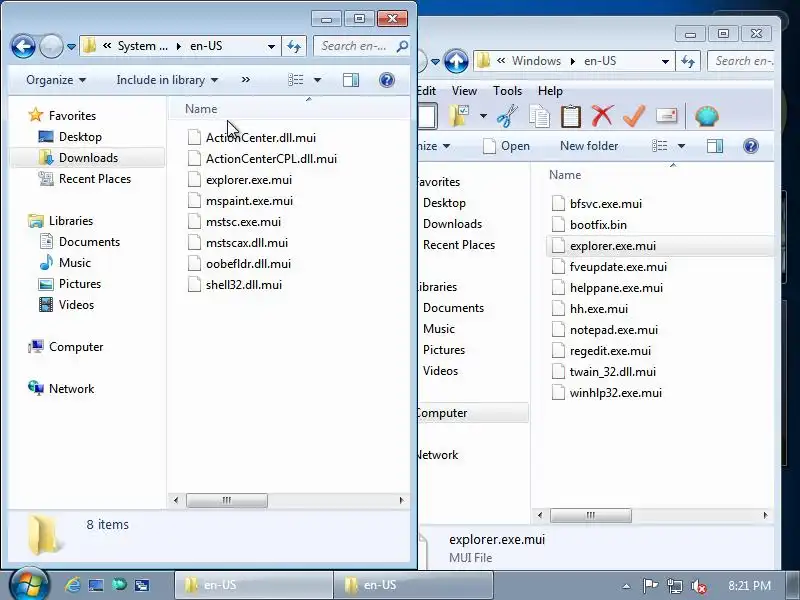Launch Internet Explorer from taskbar
This screenshot has height=600, width=800.
72,585
